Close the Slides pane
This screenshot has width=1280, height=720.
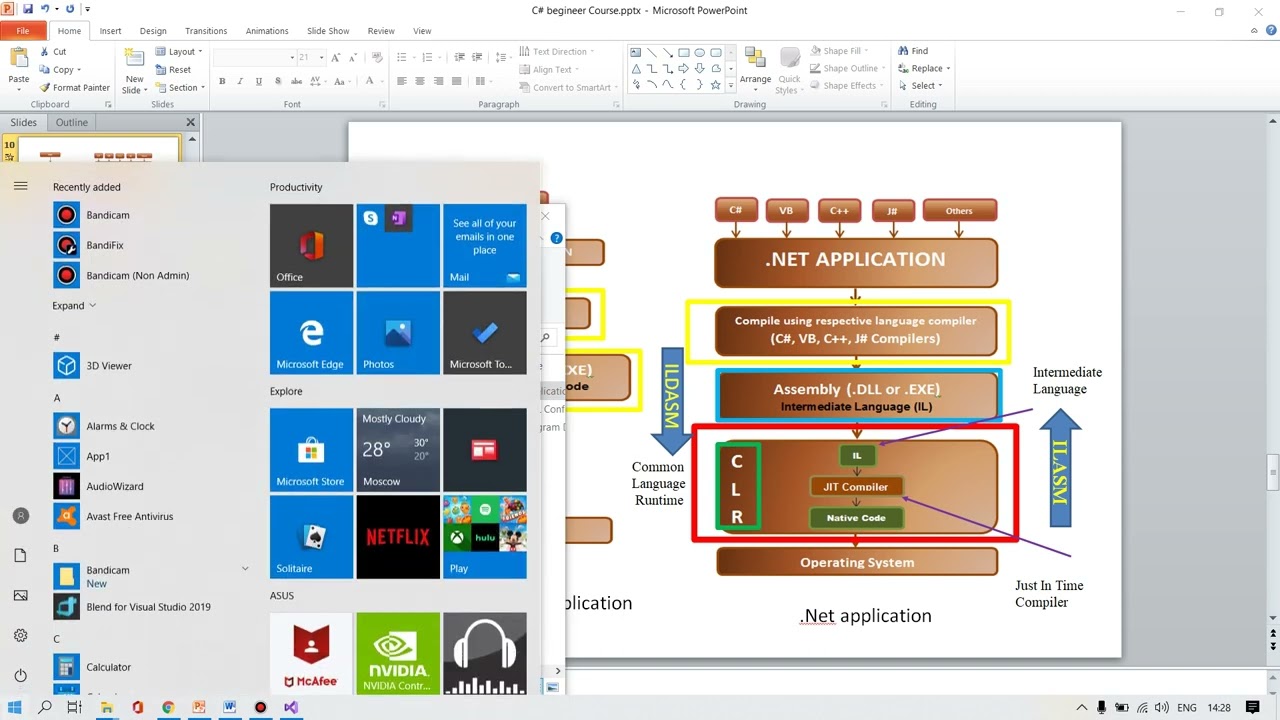tap(190, 122)
